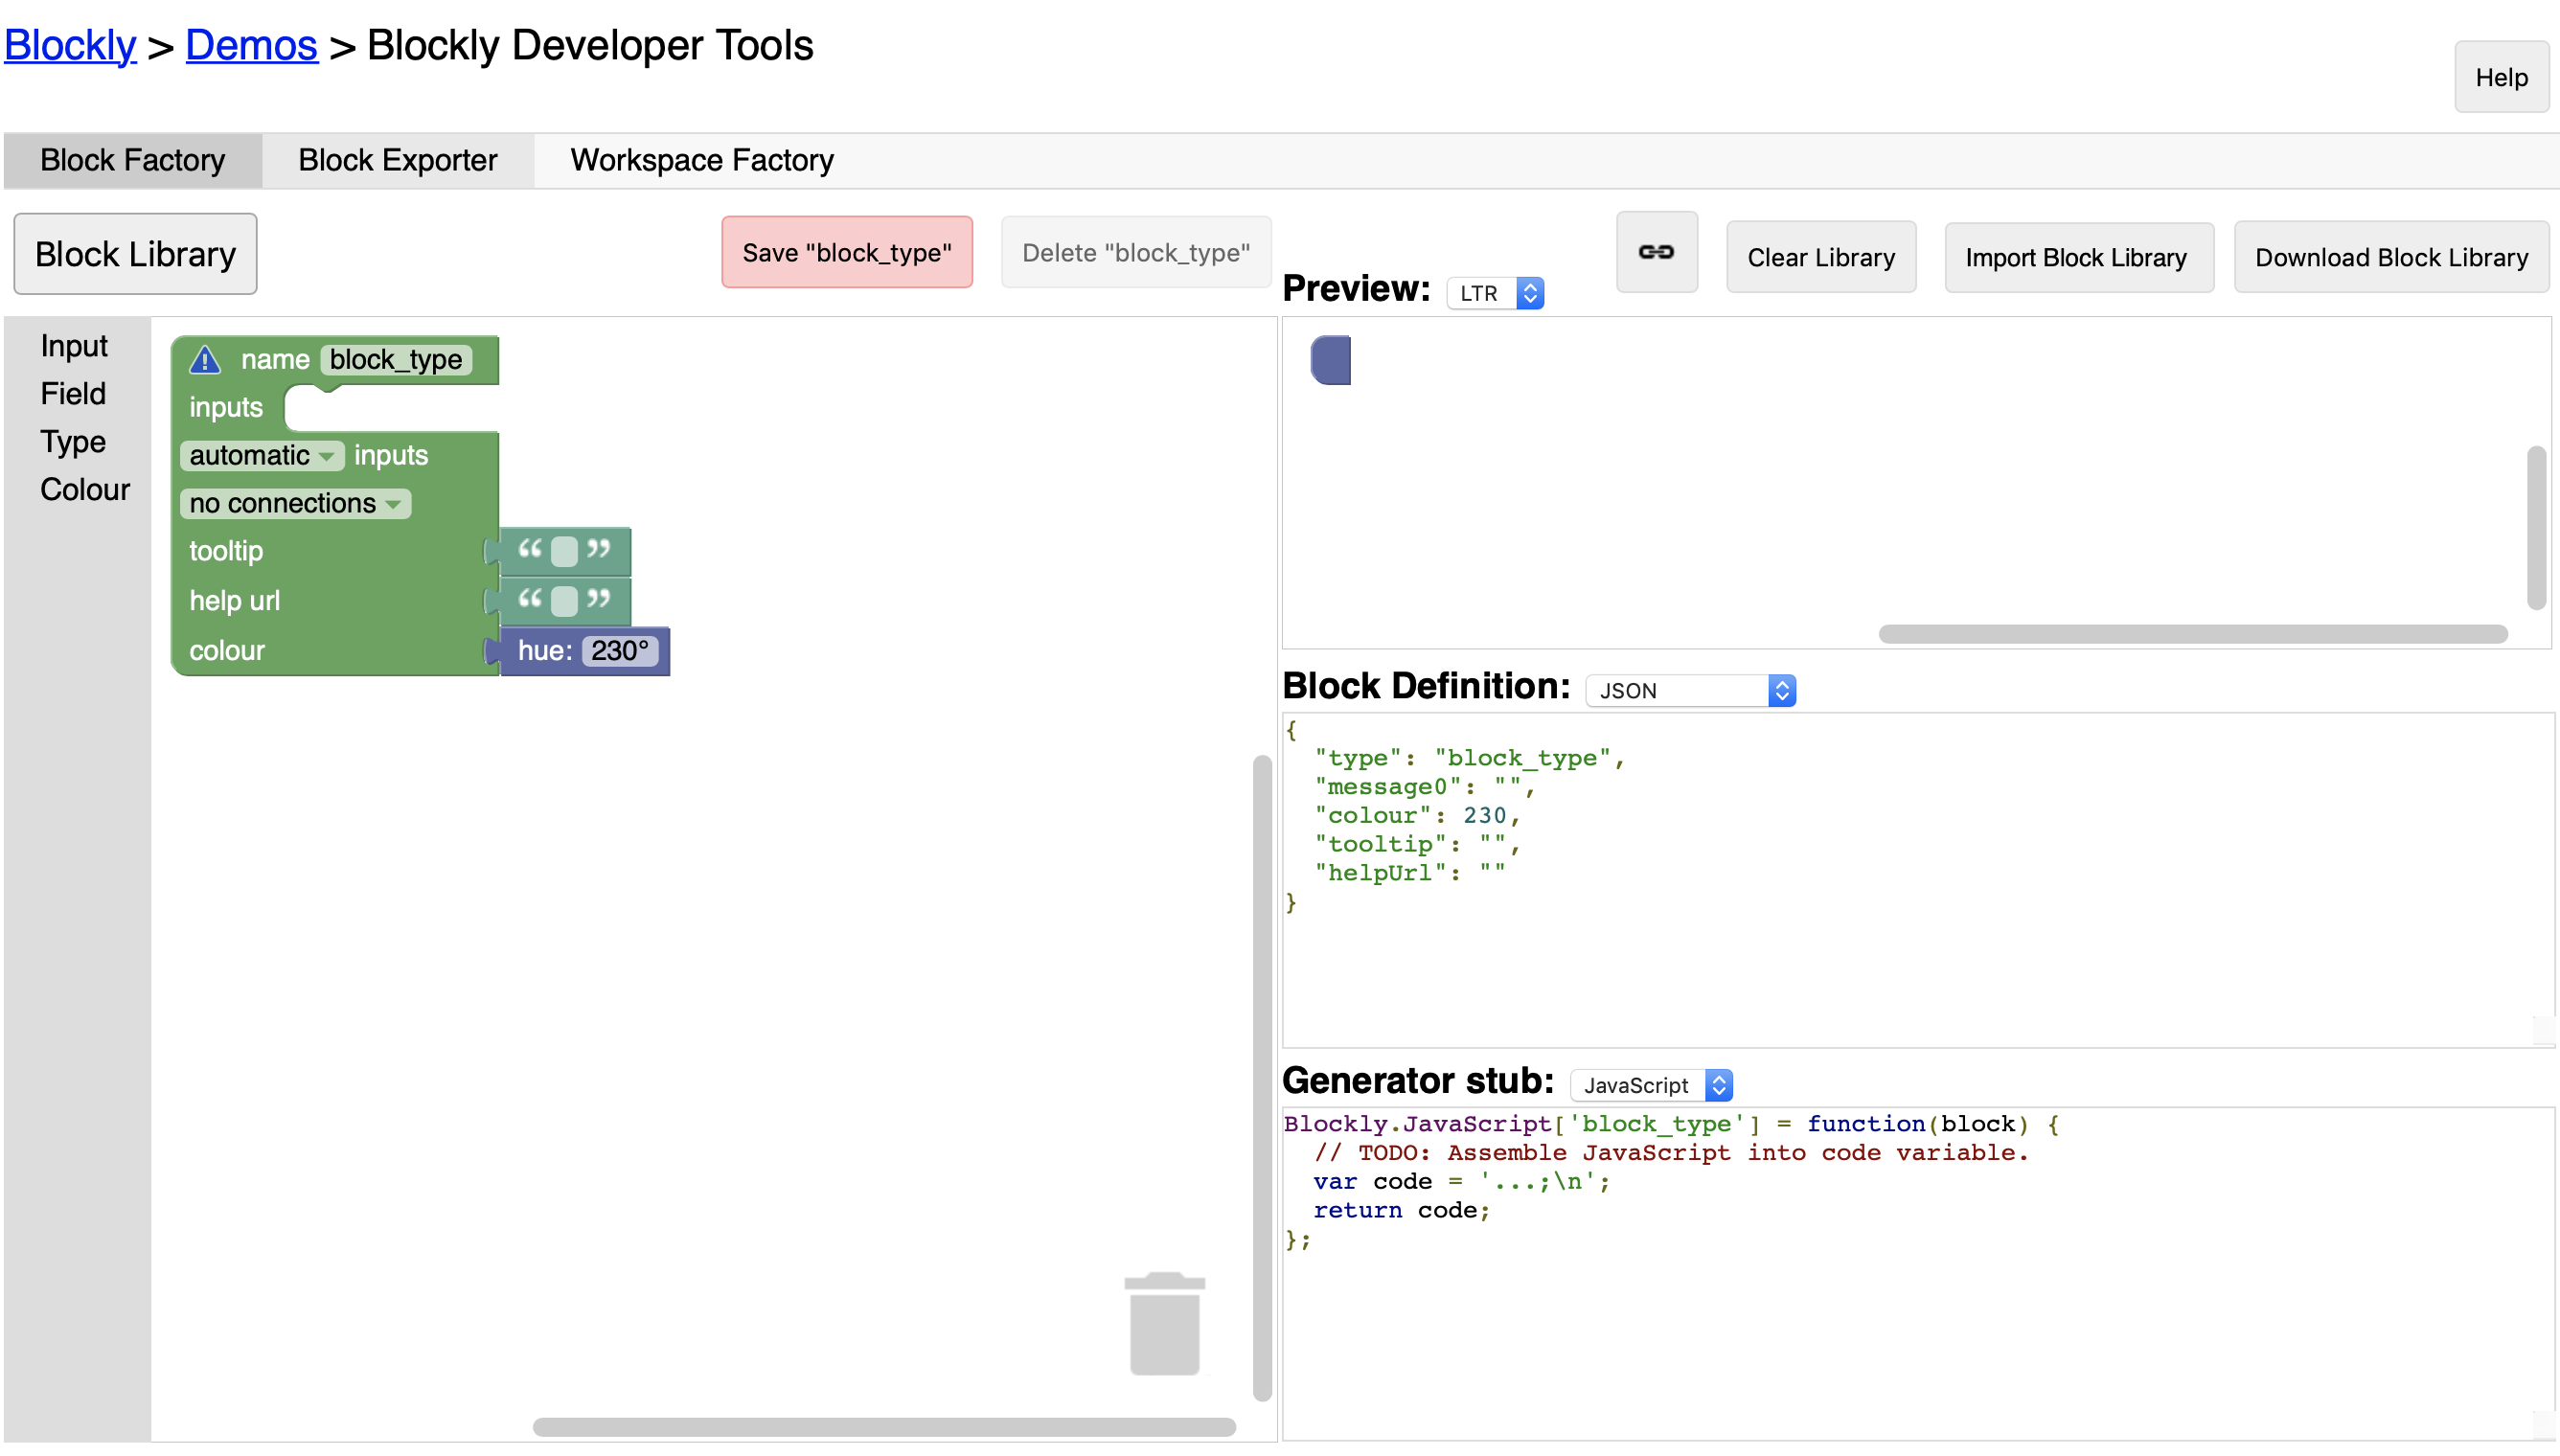Click the Save "block_type" button
The image size is (2560, 1456).
846,253
